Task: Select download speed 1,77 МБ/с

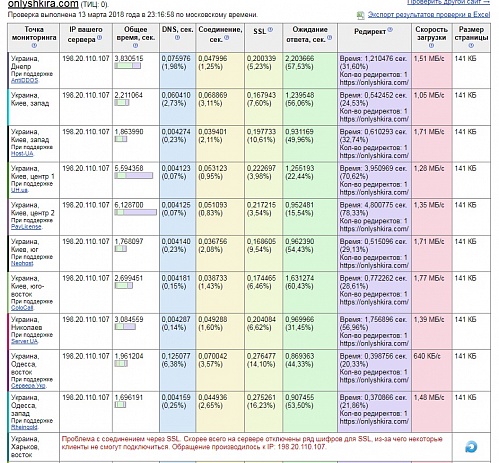Action: pos(429,278)
